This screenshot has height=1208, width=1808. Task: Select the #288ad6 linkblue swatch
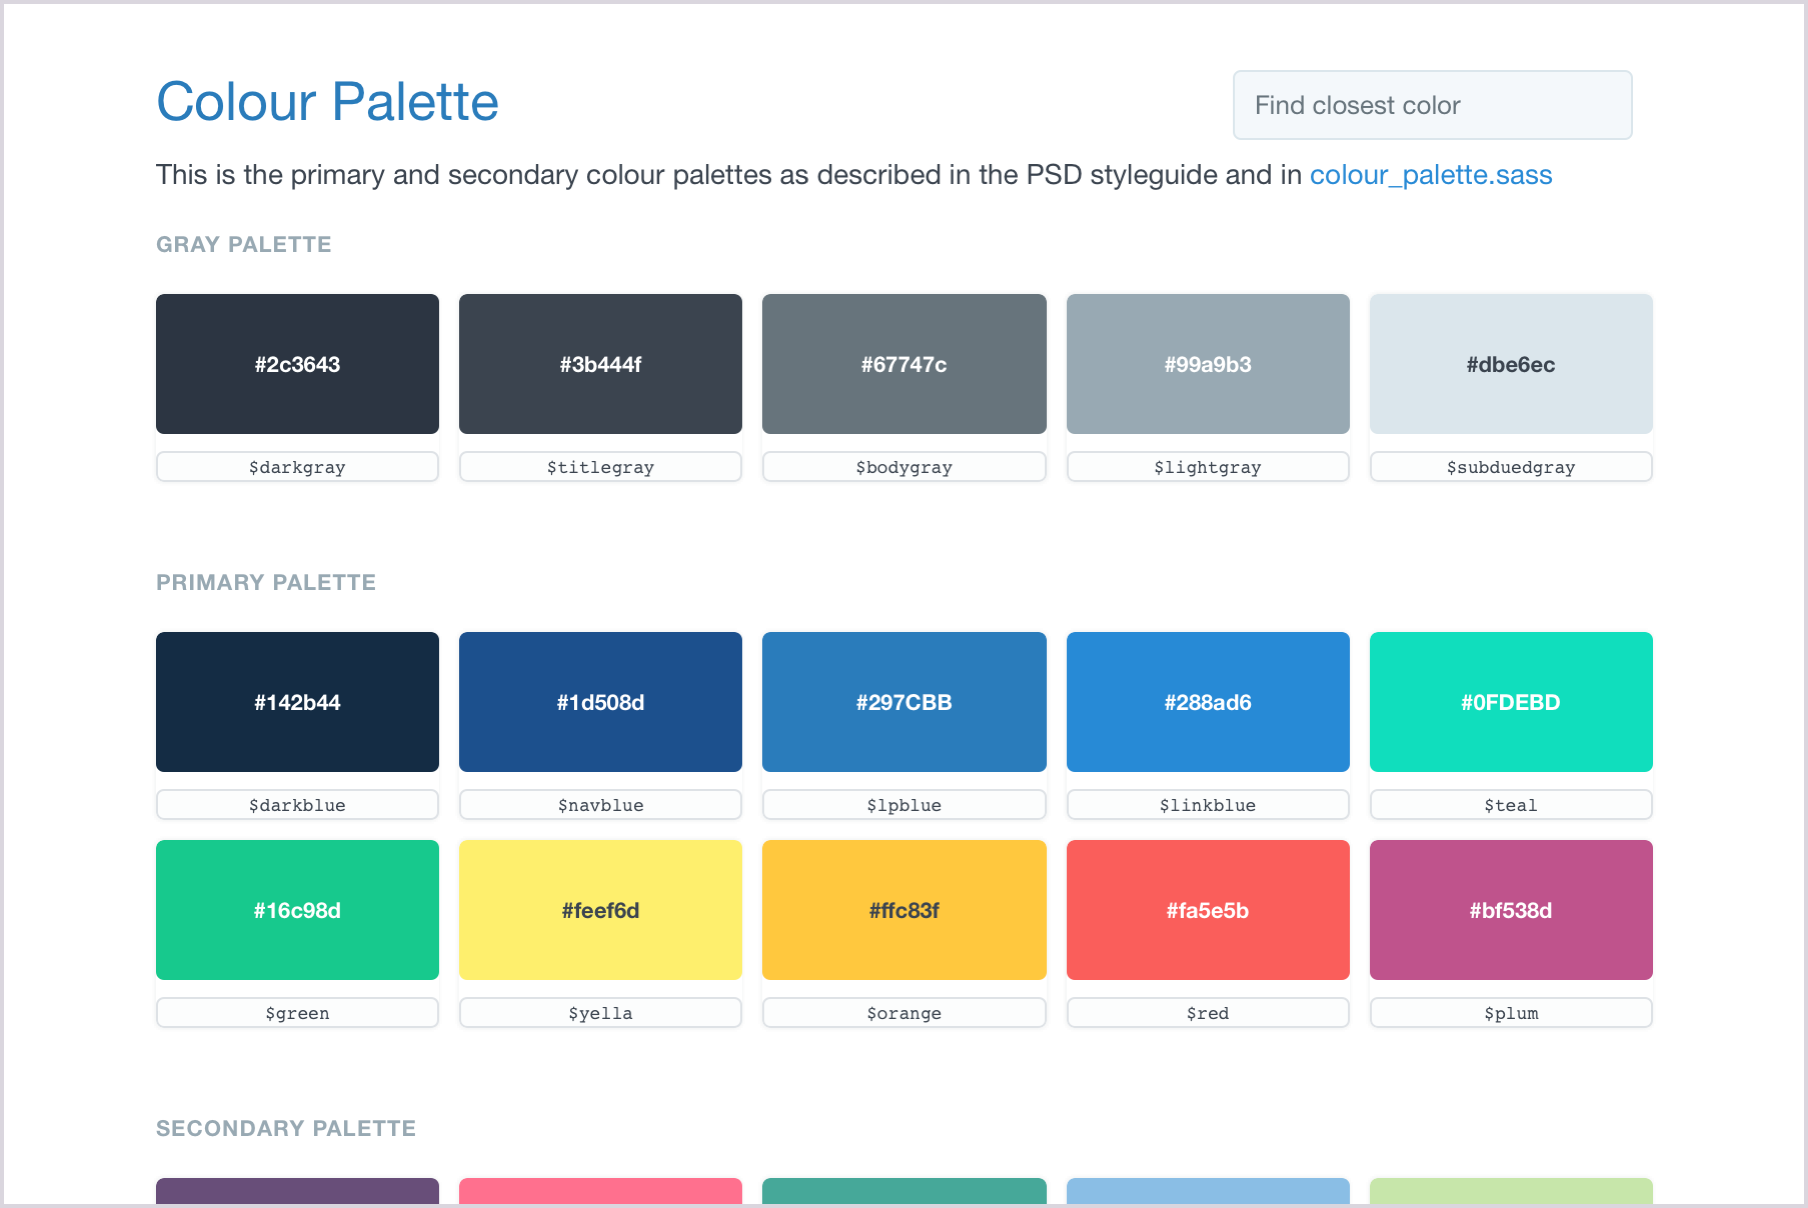pyautogui.click(x=1208, y=702)
